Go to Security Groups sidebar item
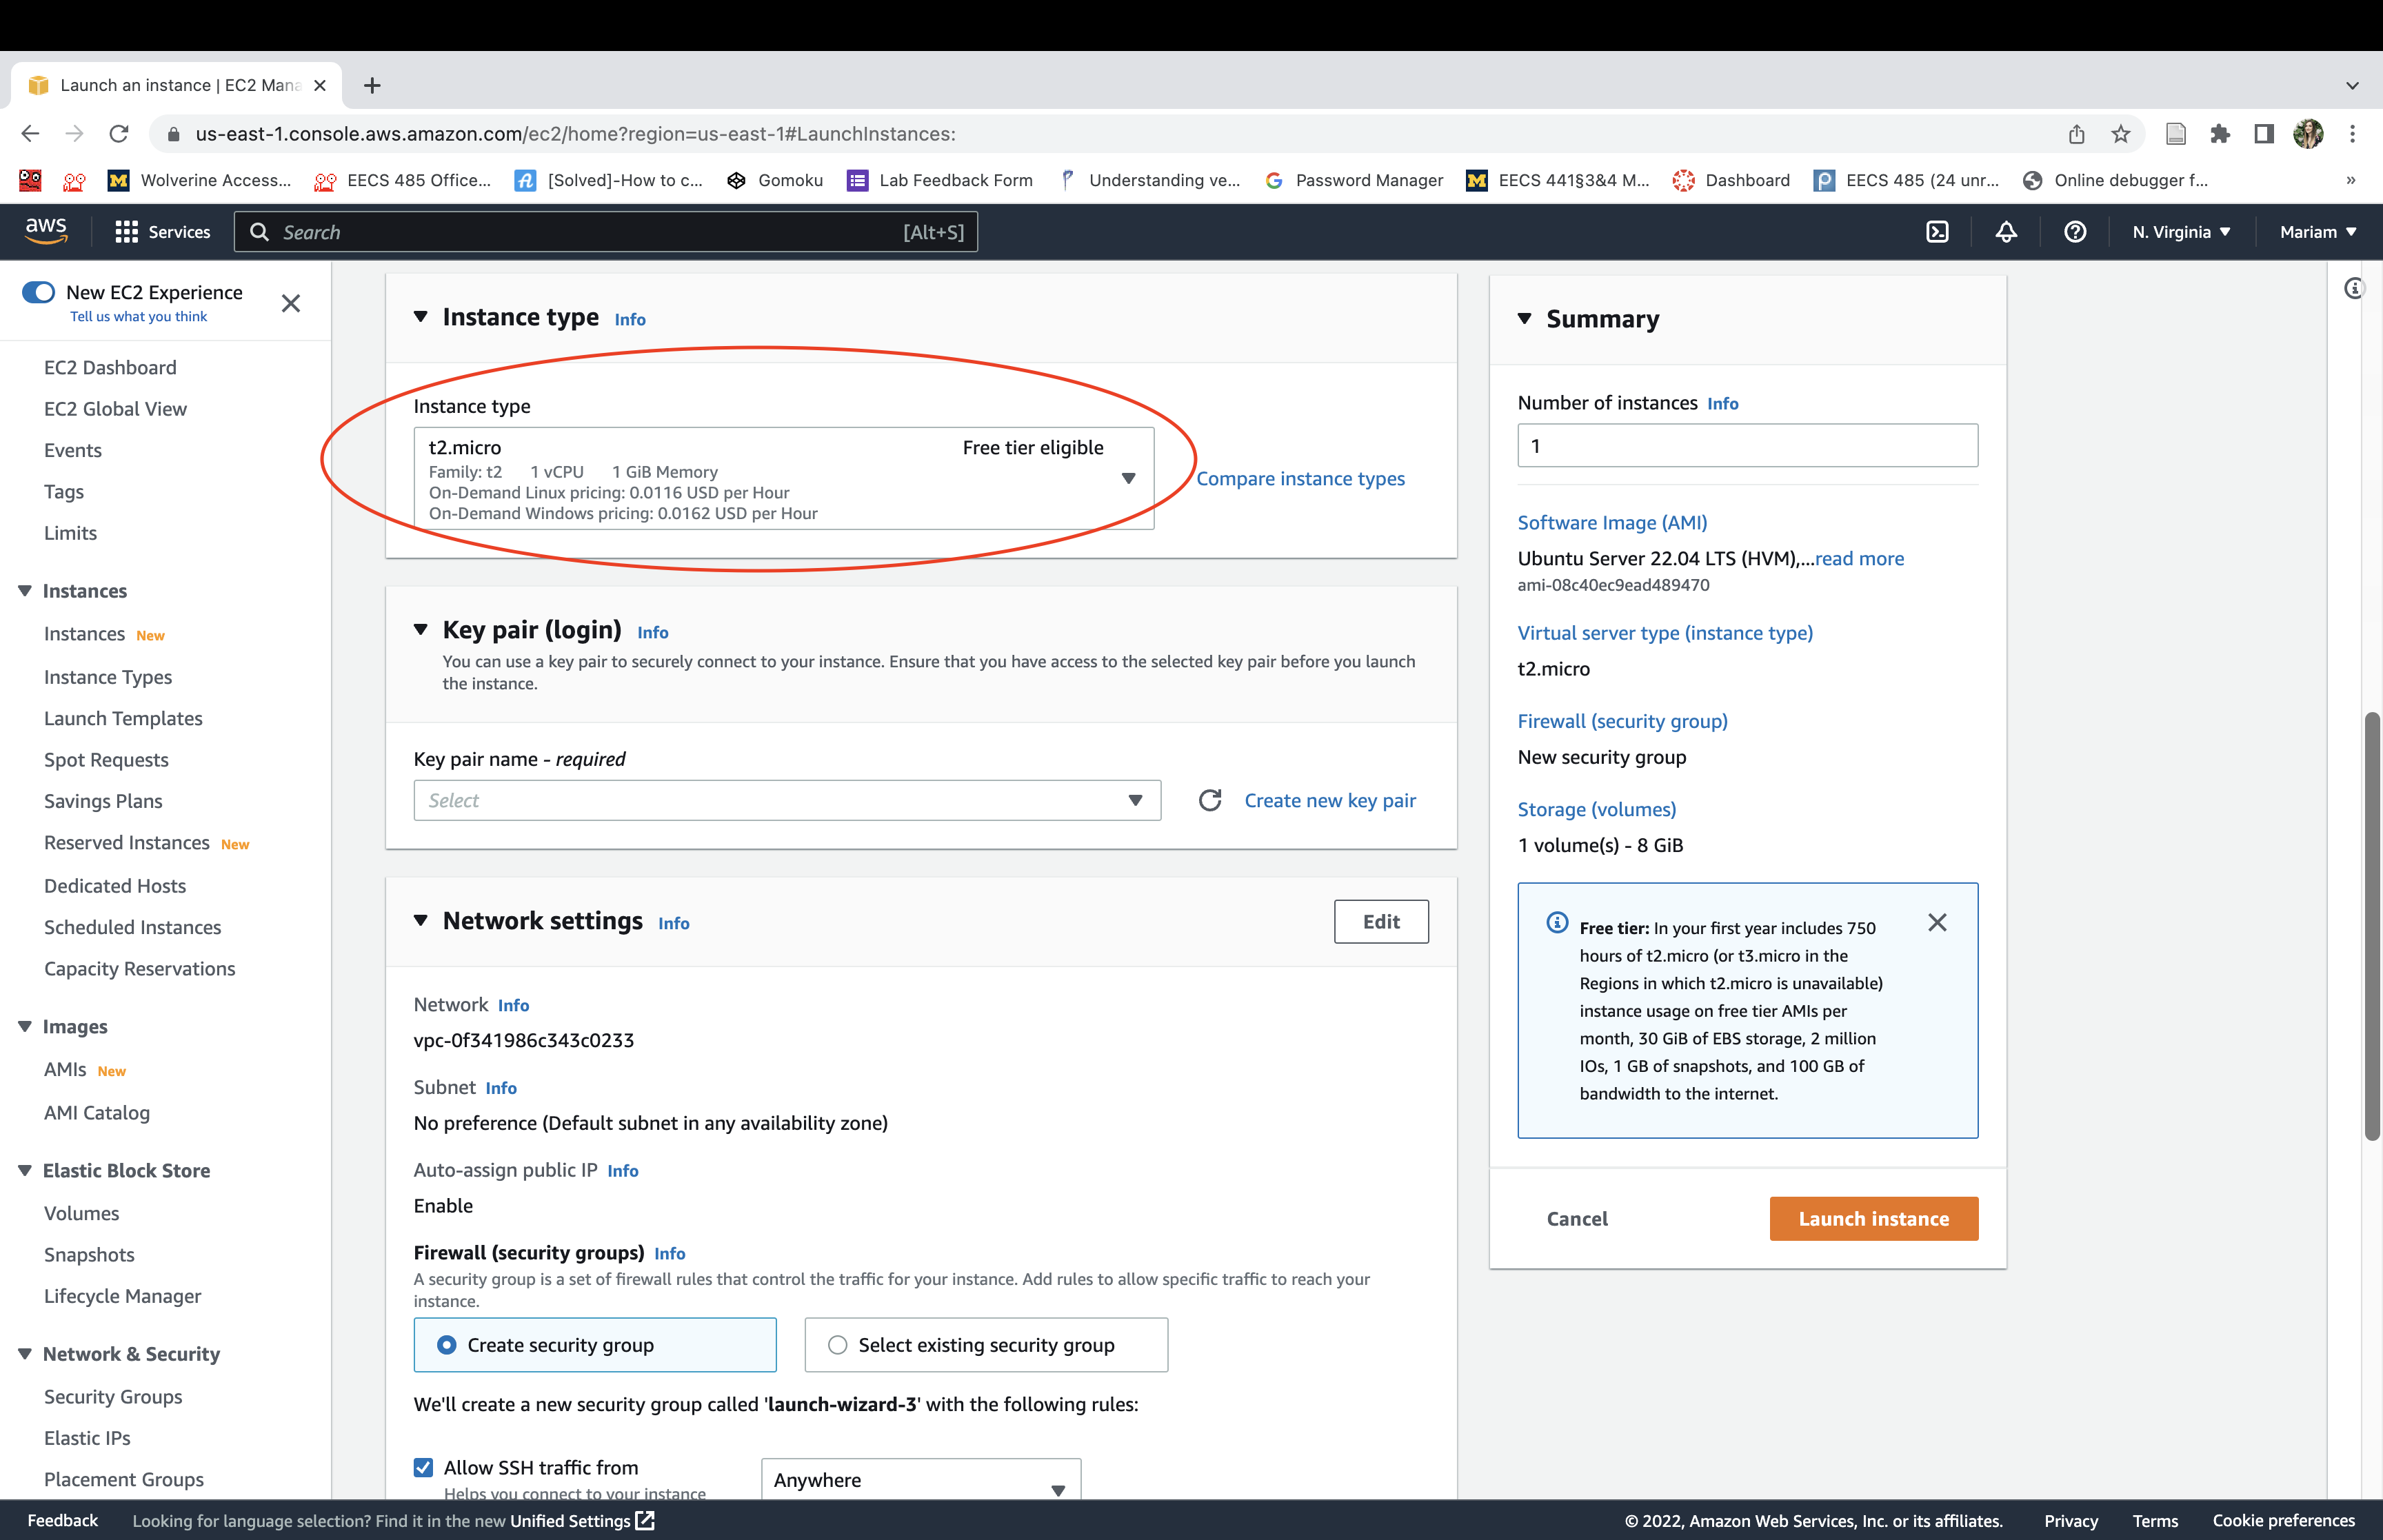 point(113,1396)
